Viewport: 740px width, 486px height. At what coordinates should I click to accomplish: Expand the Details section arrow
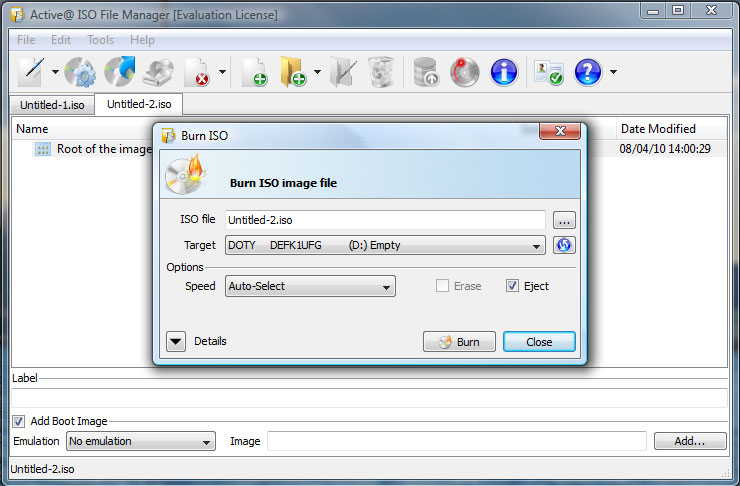176,342
